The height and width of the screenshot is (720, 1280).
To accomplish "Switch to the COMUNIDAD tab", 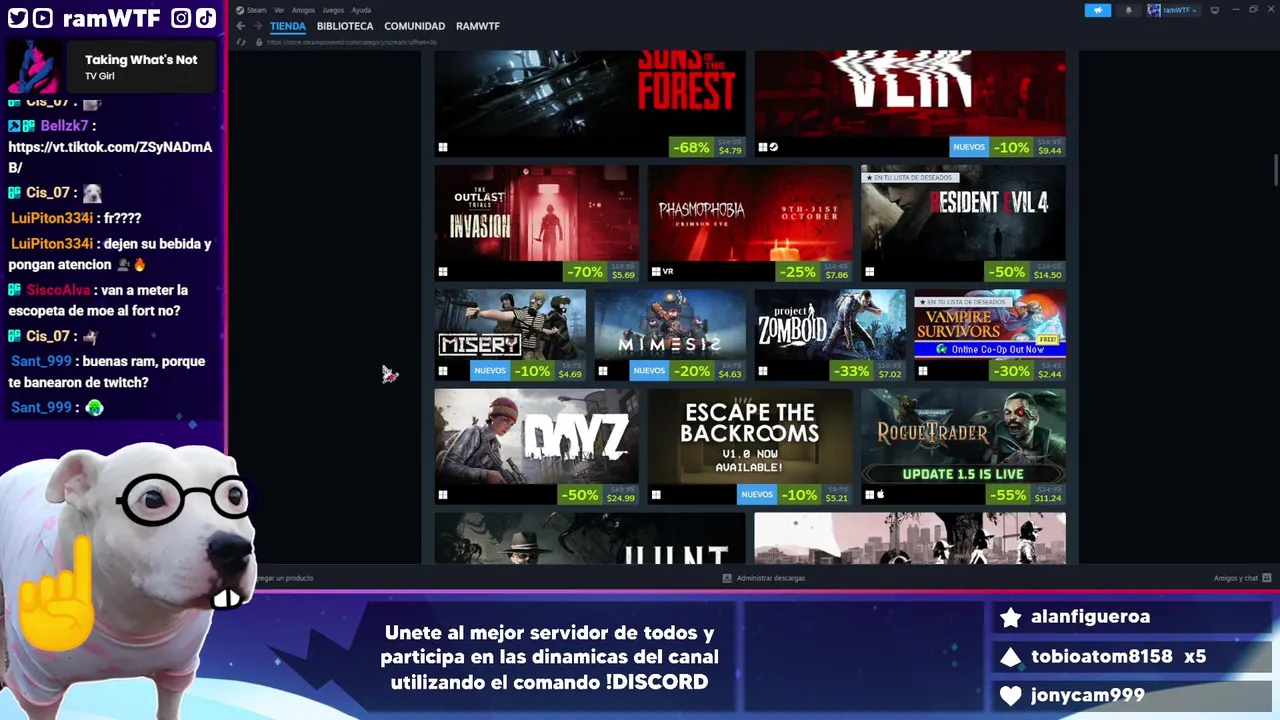I will (x=415, y=26).
